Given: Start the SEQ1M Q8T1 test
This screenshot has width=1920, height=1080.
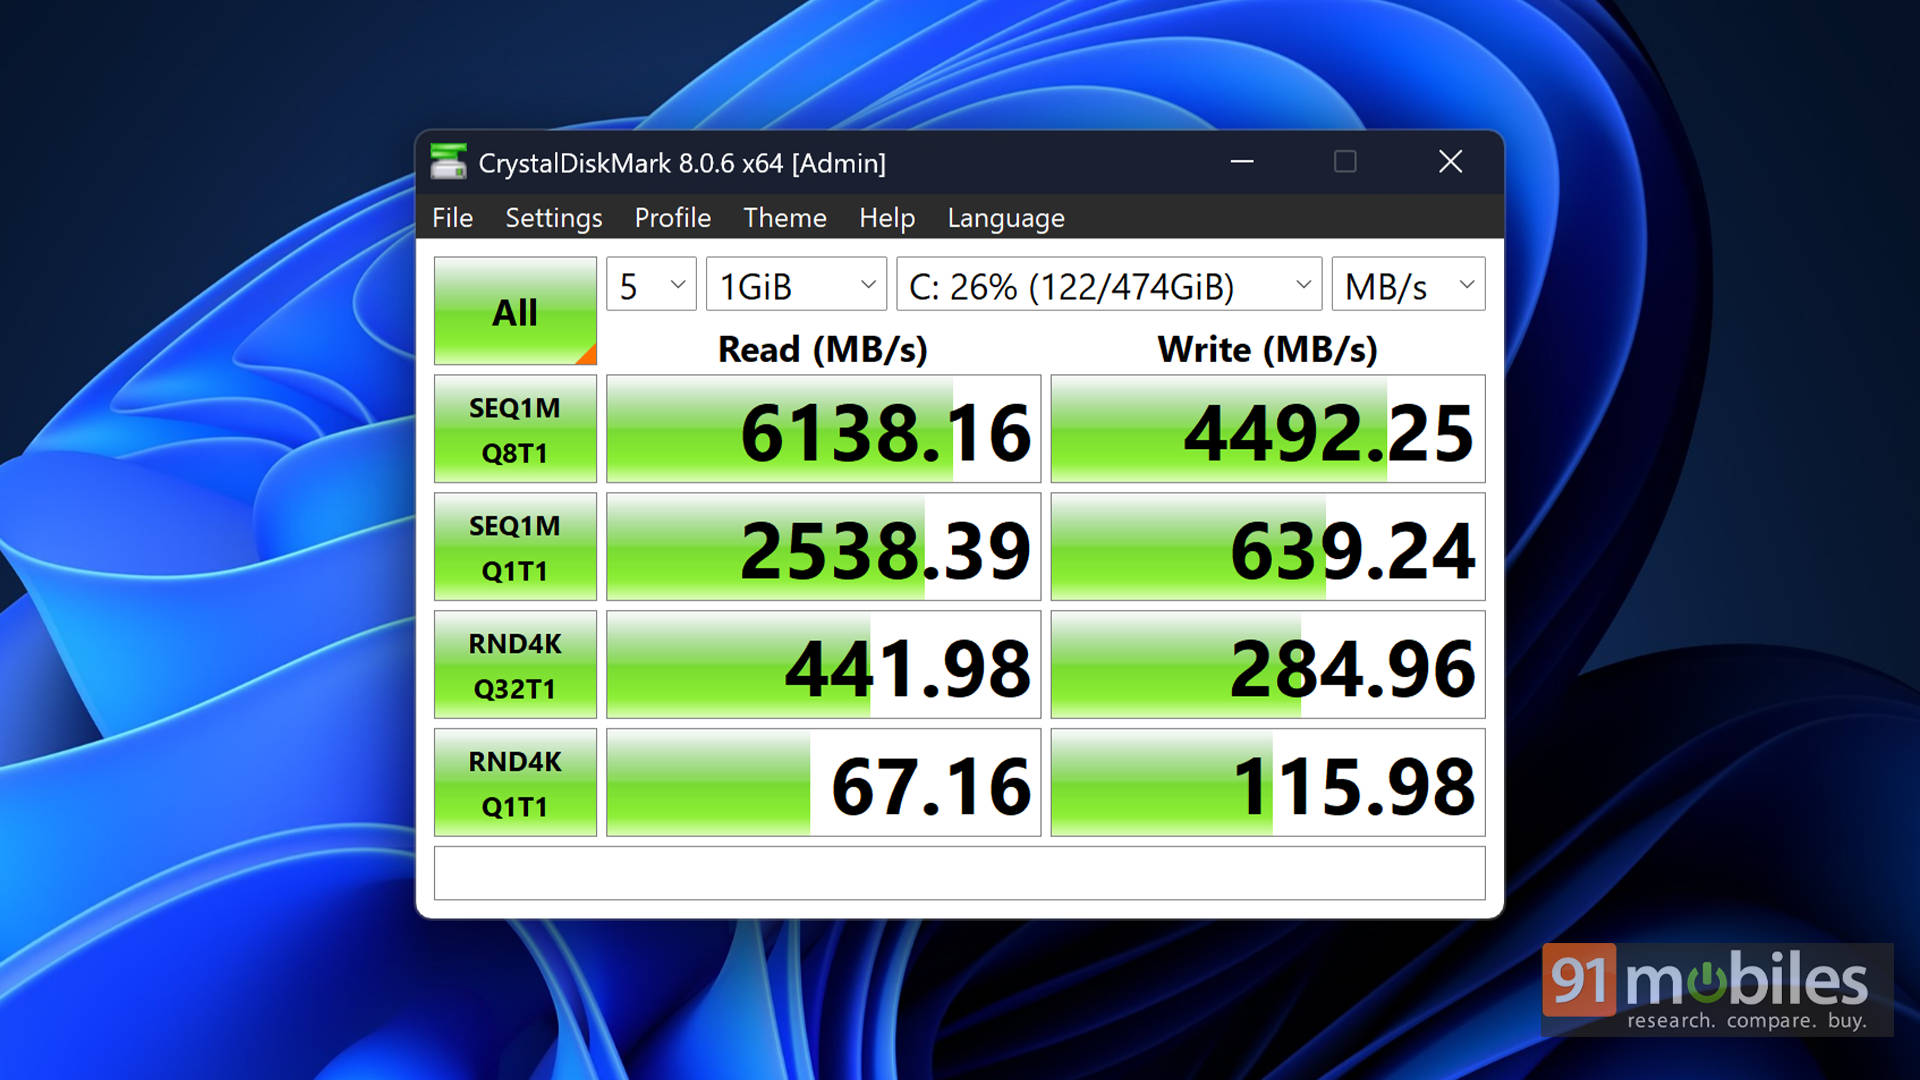Looking at the screenshot, I should [515, 429].
